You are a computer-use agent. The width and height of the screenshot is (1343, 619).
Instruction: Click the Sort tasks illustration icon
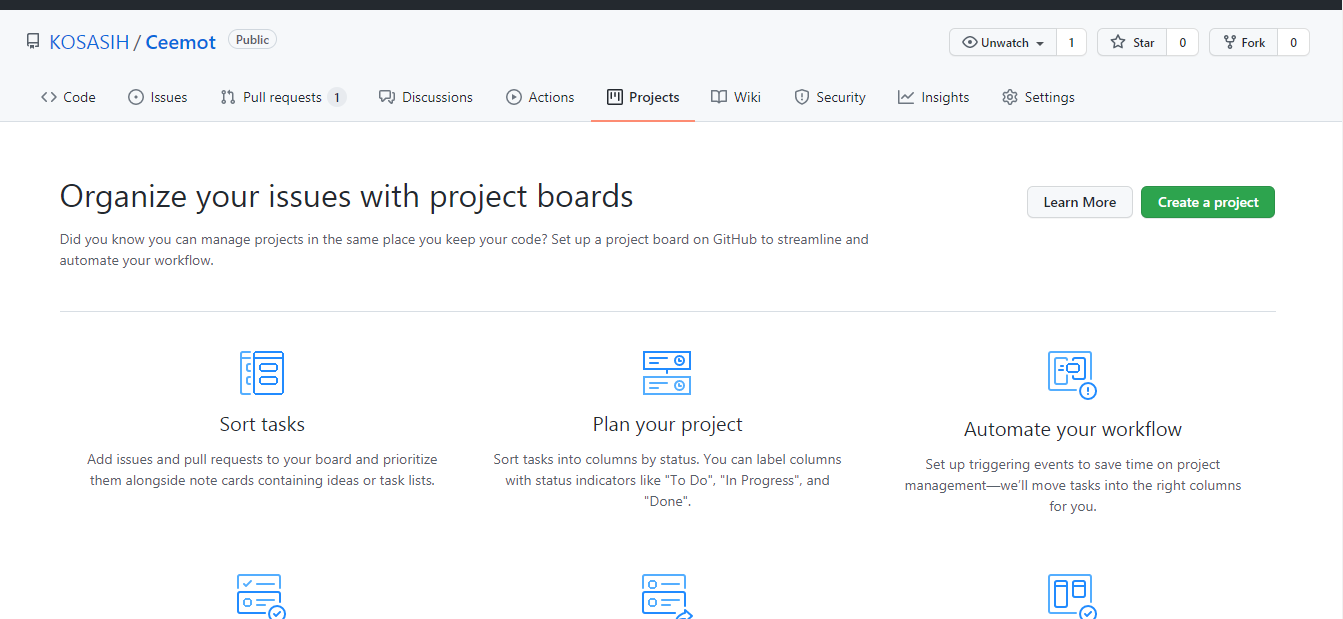click(262, 373)
